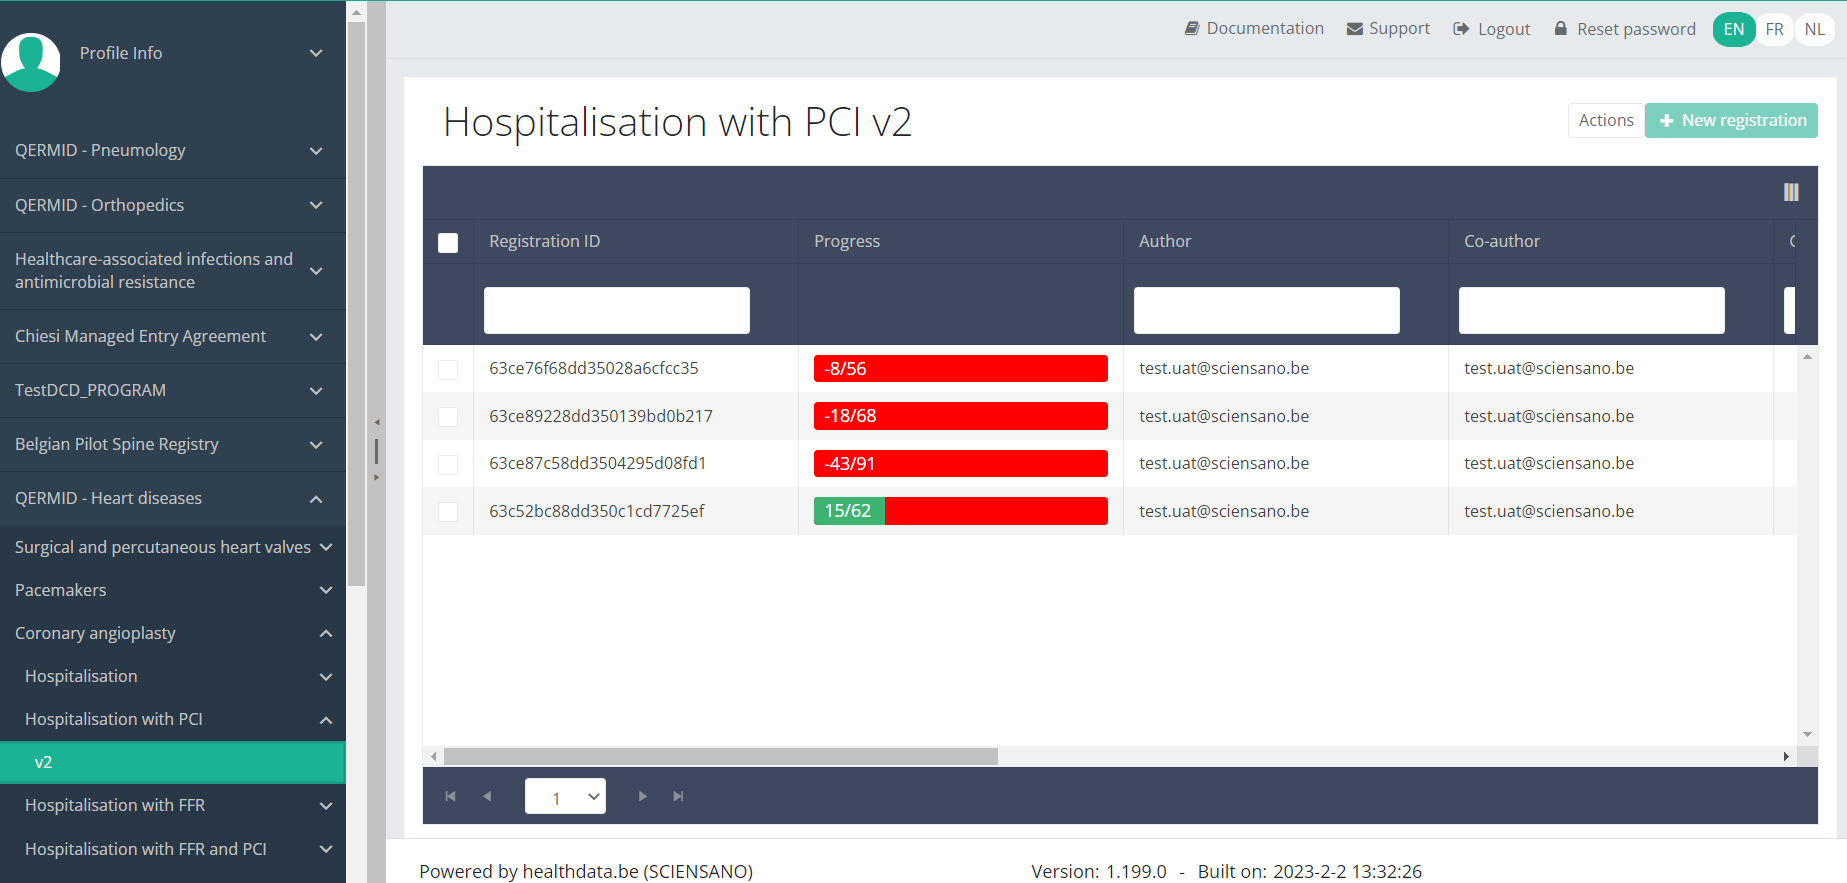Viewport: 1847px width, 883px height.
Task: Open the Actions button
Action: tap(1605, 121)
